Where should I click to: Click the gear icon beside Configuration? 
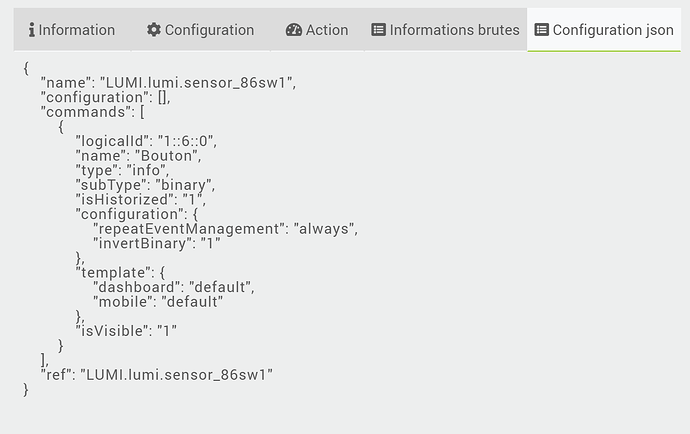tap(154, 30)
